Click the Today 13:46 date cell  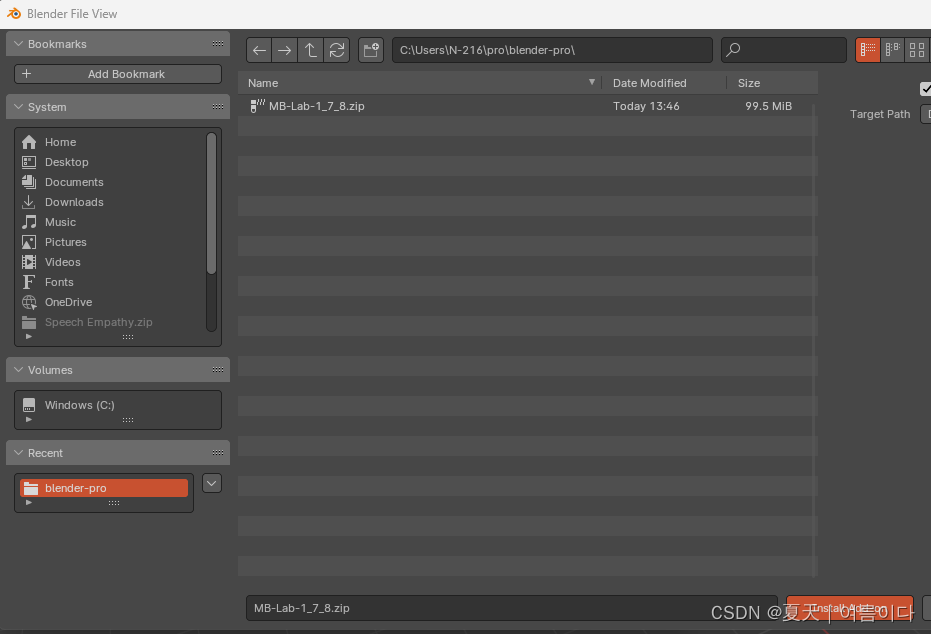pyautogui.click(x=646, y=106)
